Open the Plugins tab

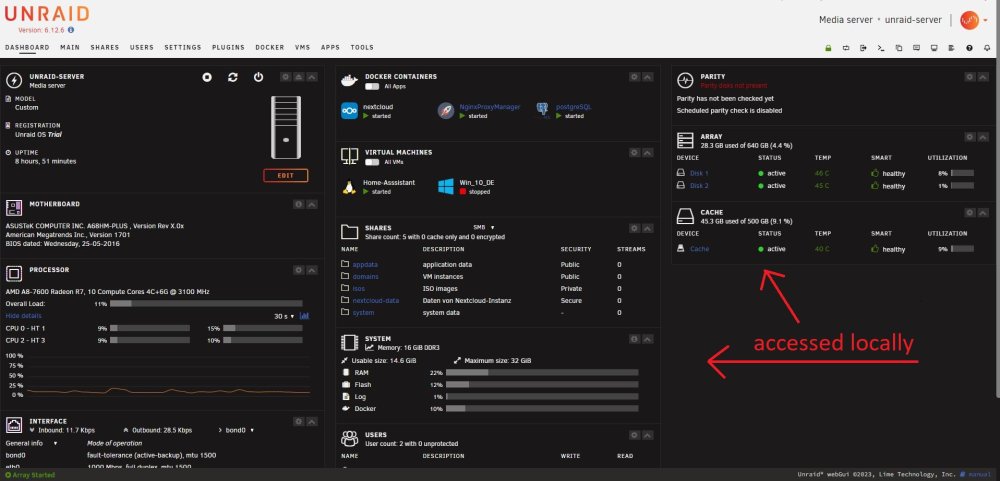pyautogui.click(x=228, y=48)
